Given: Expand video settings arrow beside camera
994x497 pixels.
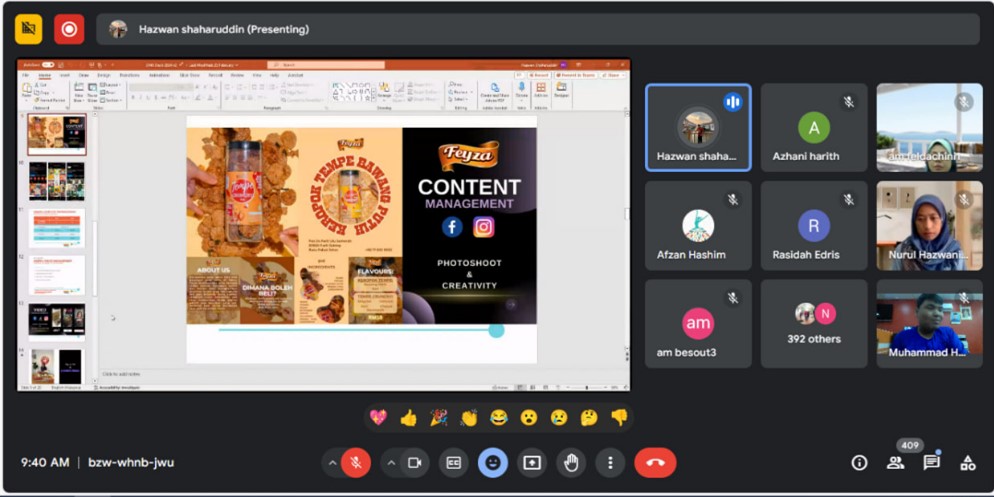Looking at the screenshot, I should [x=391, y=463].
